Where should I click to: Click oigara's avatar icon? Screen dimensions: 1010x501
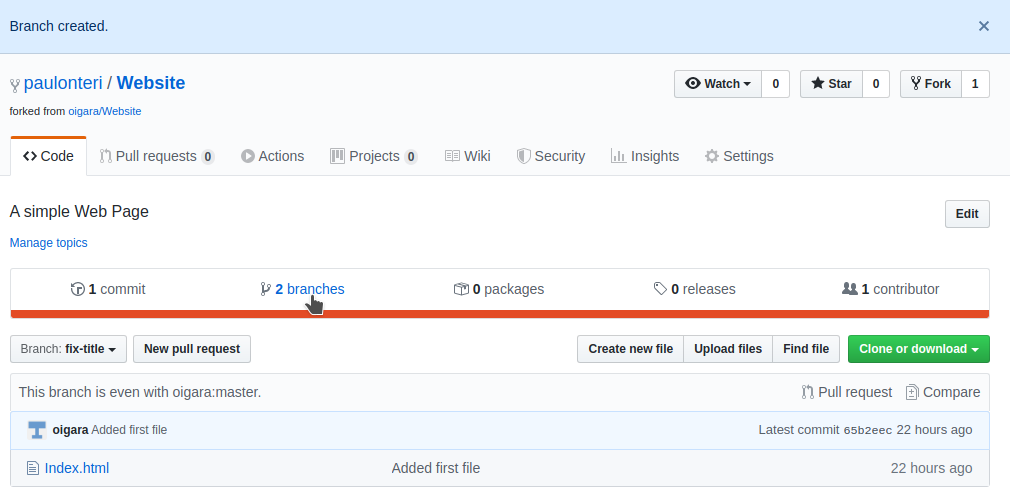pyautogui.click(x=37, y=430)
